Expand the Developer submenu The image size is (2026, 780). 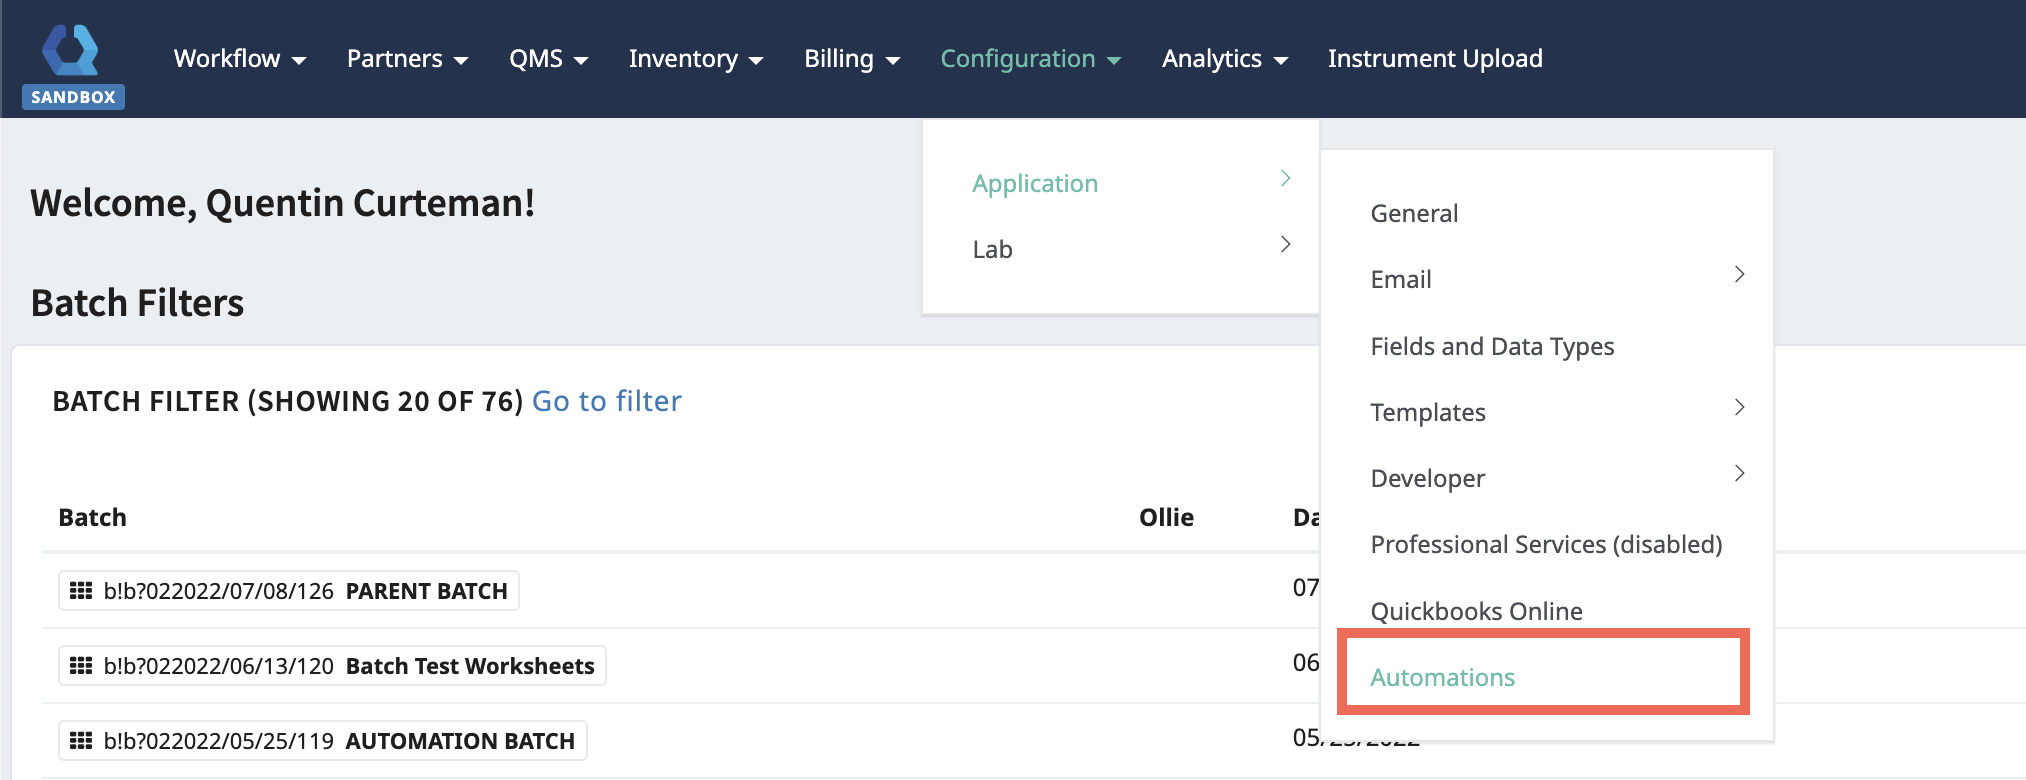pos(1555,478)
